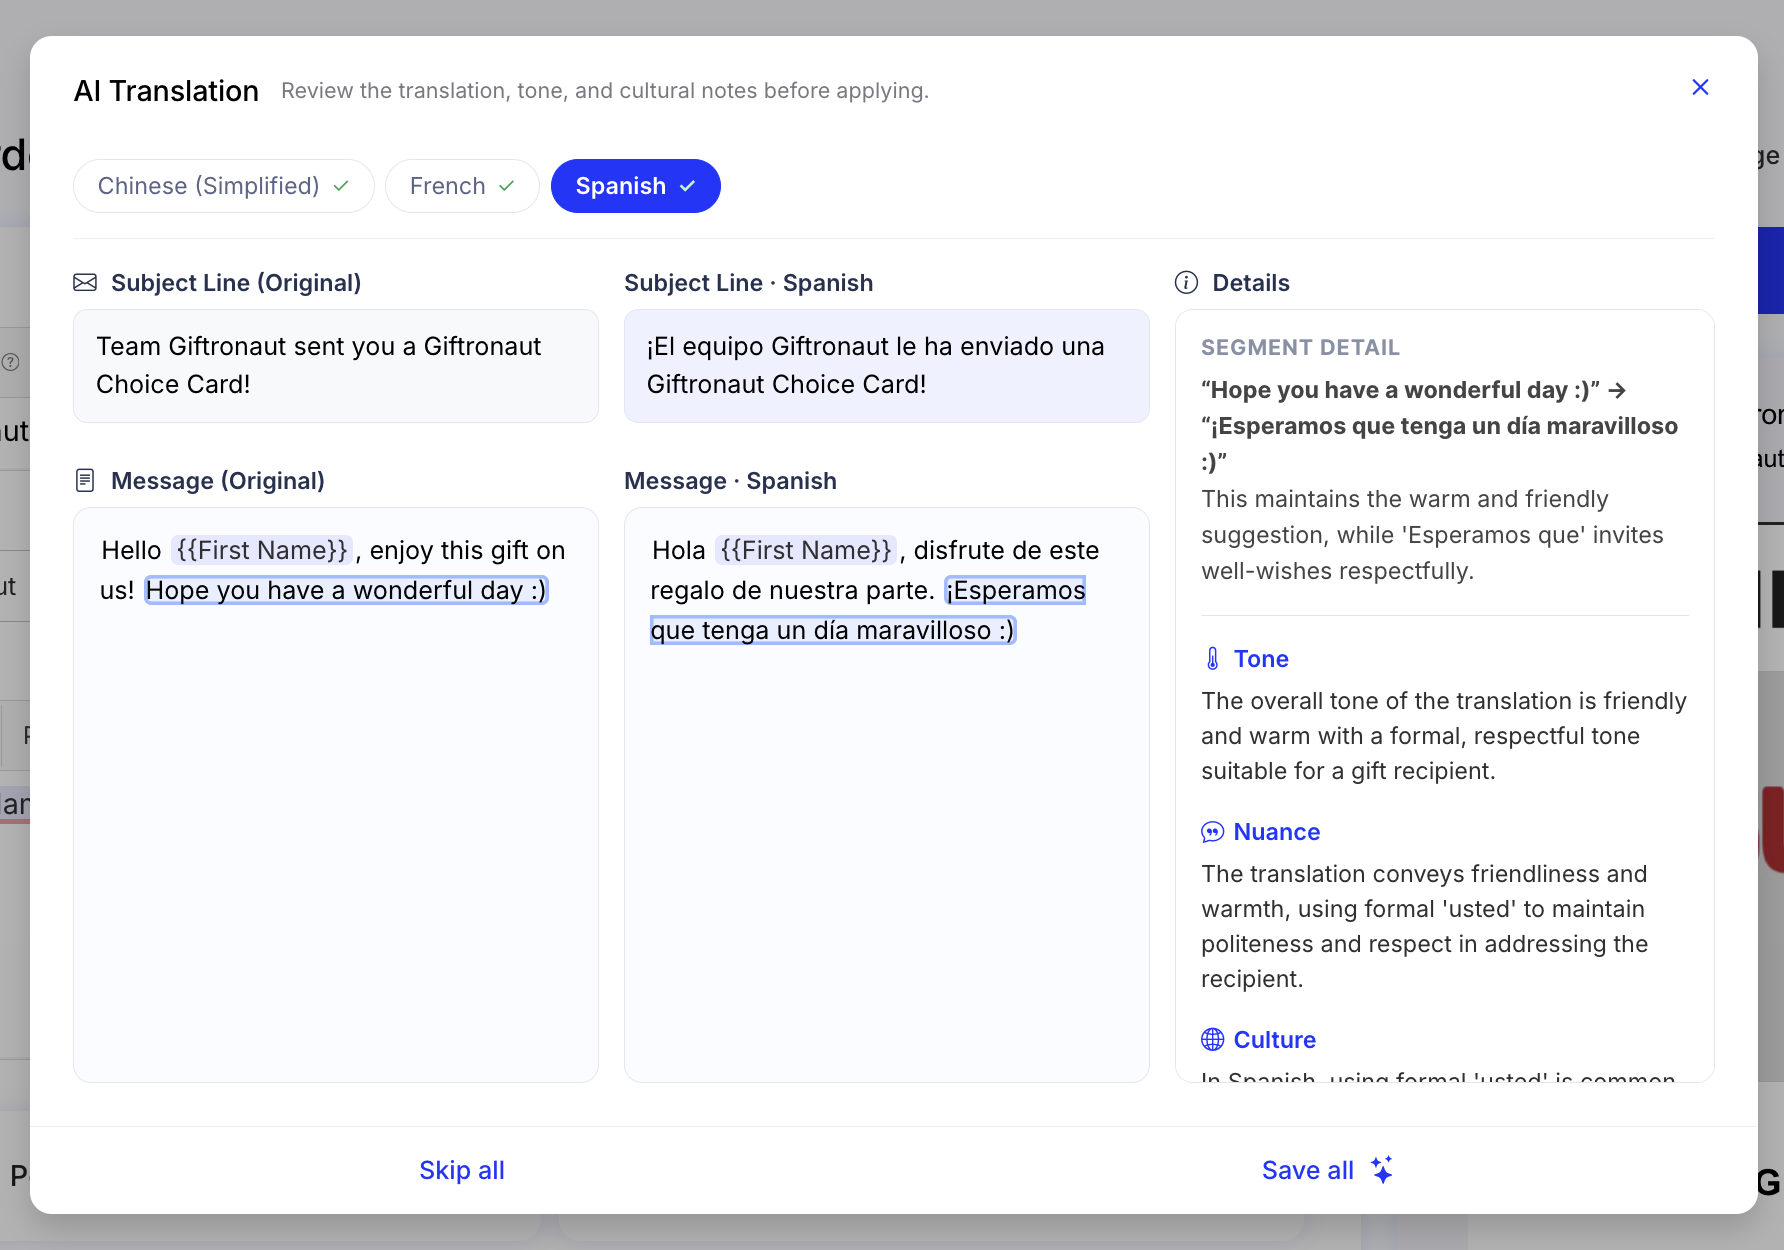
Task: Click the checkmark on the French tab
Action: point(506,186)
